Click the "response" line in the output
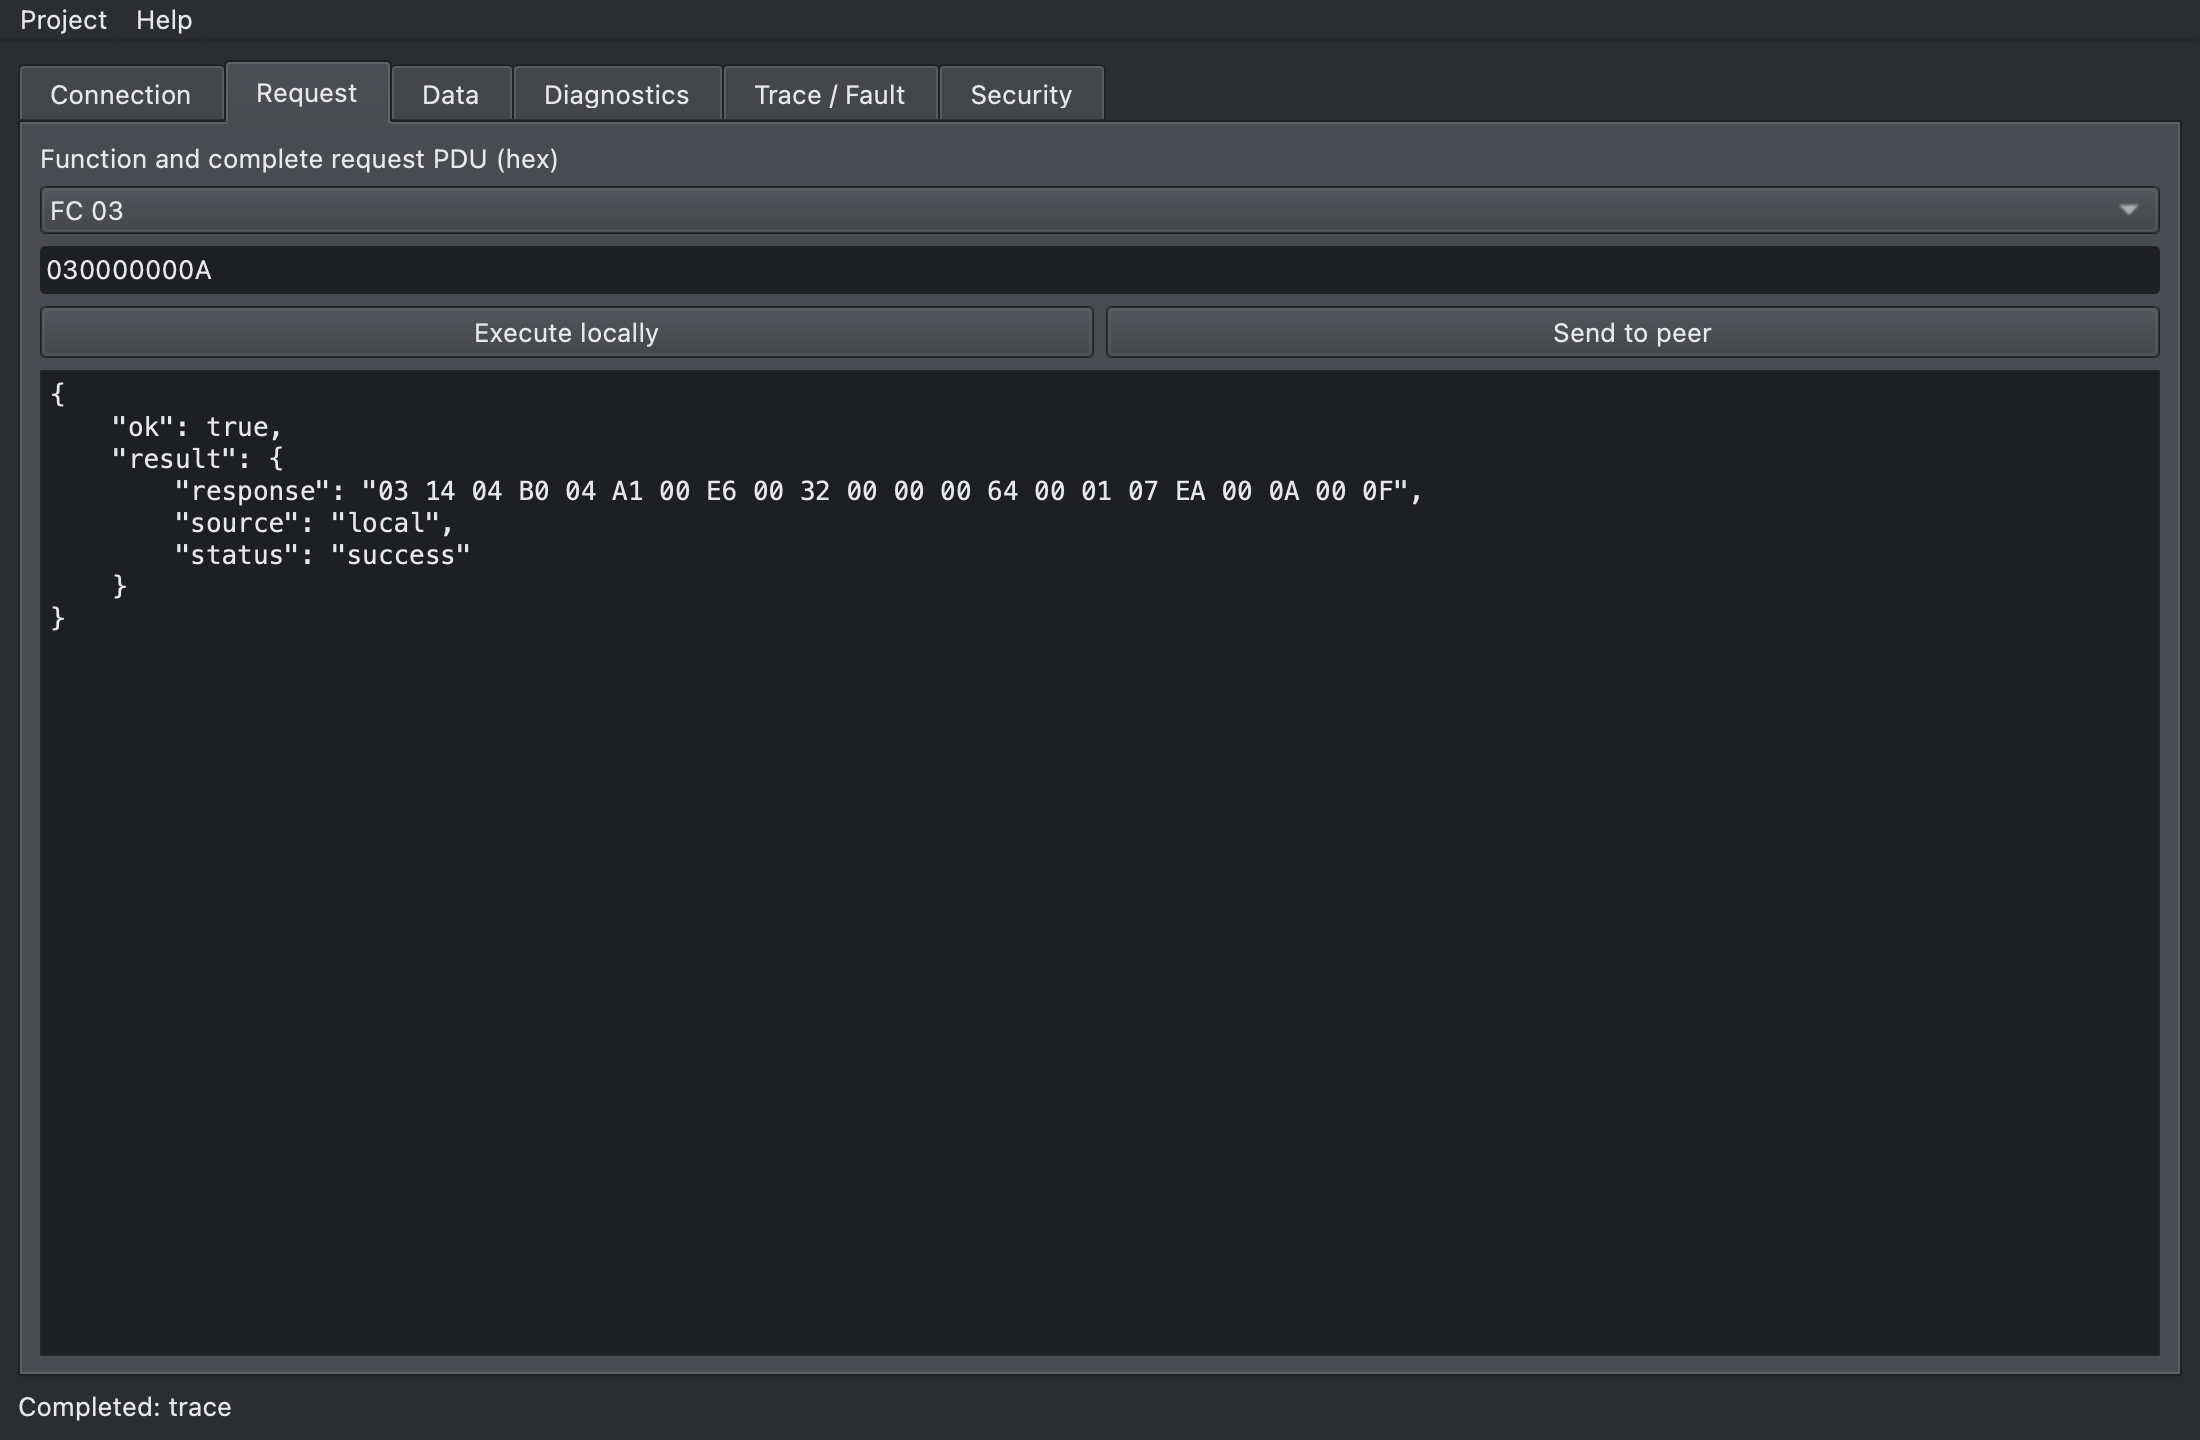This screenshot has height=1440, width=2200. coord(798,491)
